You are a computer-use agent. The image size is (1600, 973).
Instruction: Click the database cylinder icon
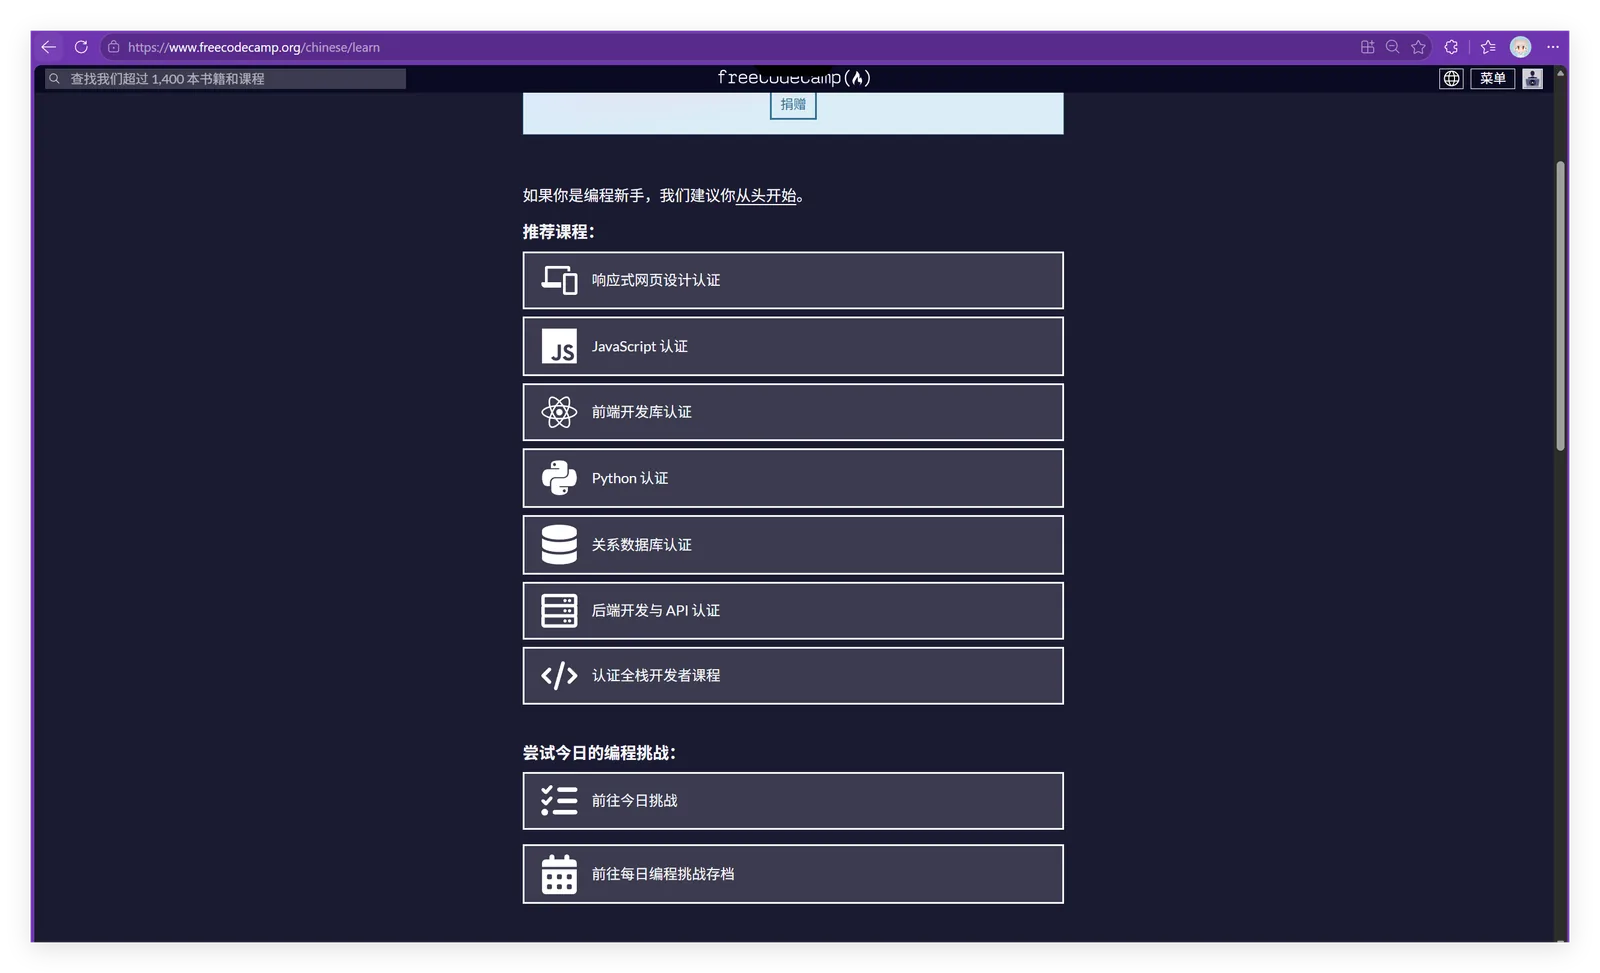[559, 545]
